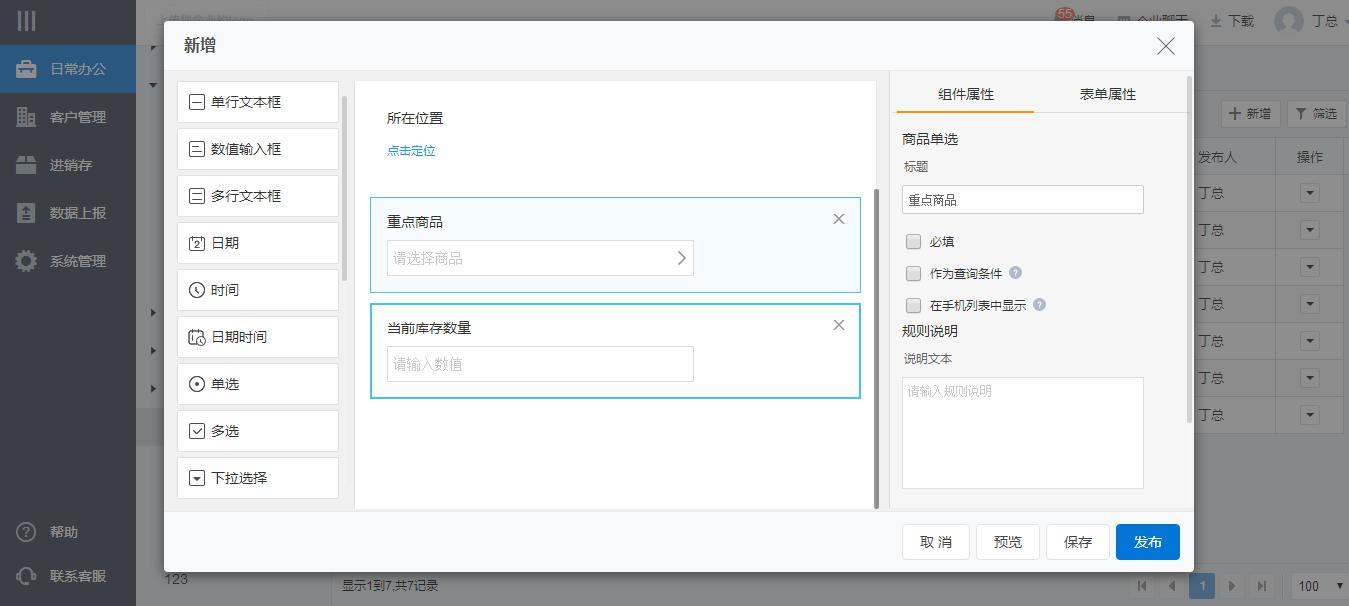The height and width of the screenshot is (606, 1349).
Task: Remove the 当前库存数量 field with X icon
Action: pyautogui.click(x=838, y=325)
